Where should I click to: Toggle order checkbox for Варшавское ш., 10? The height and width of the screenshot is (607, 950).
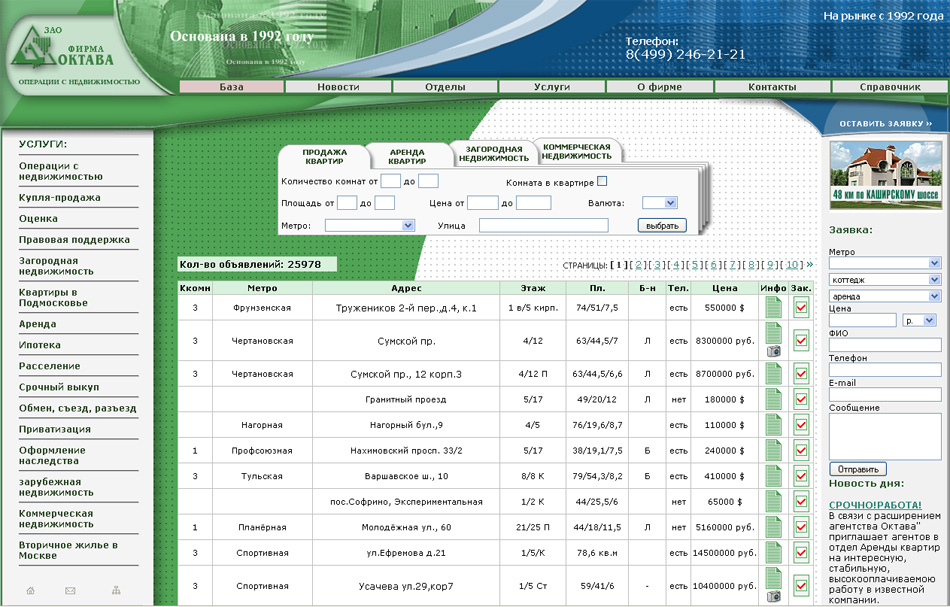pyautogui.click(x=801, y=476)
